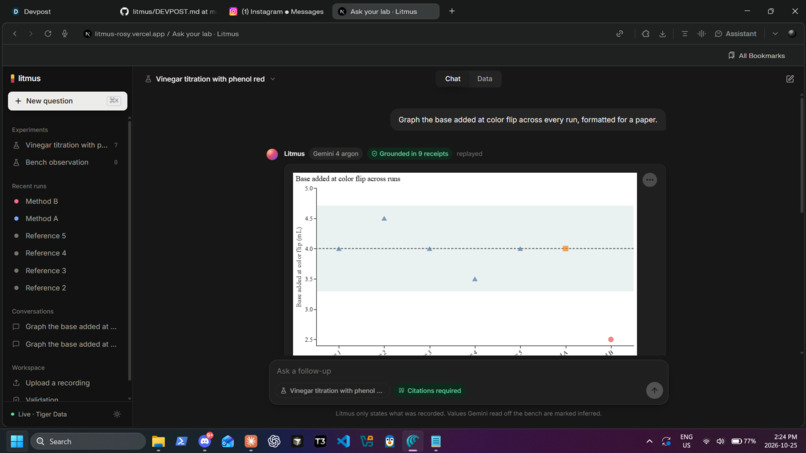The height and width of the screenshot is (453, 806).
Task: Open Reference 4 run
Action: coord(45,253)
